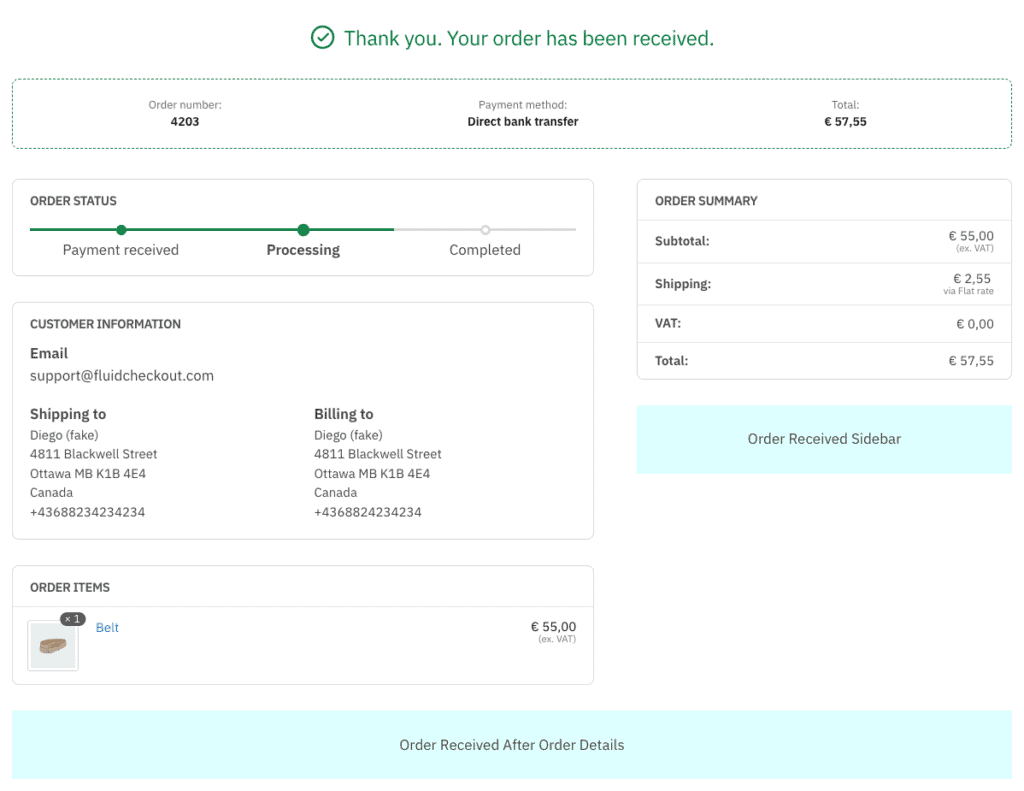Click the via Flat rate shipping label
The image size is (1024, 791).
point(970,292)
